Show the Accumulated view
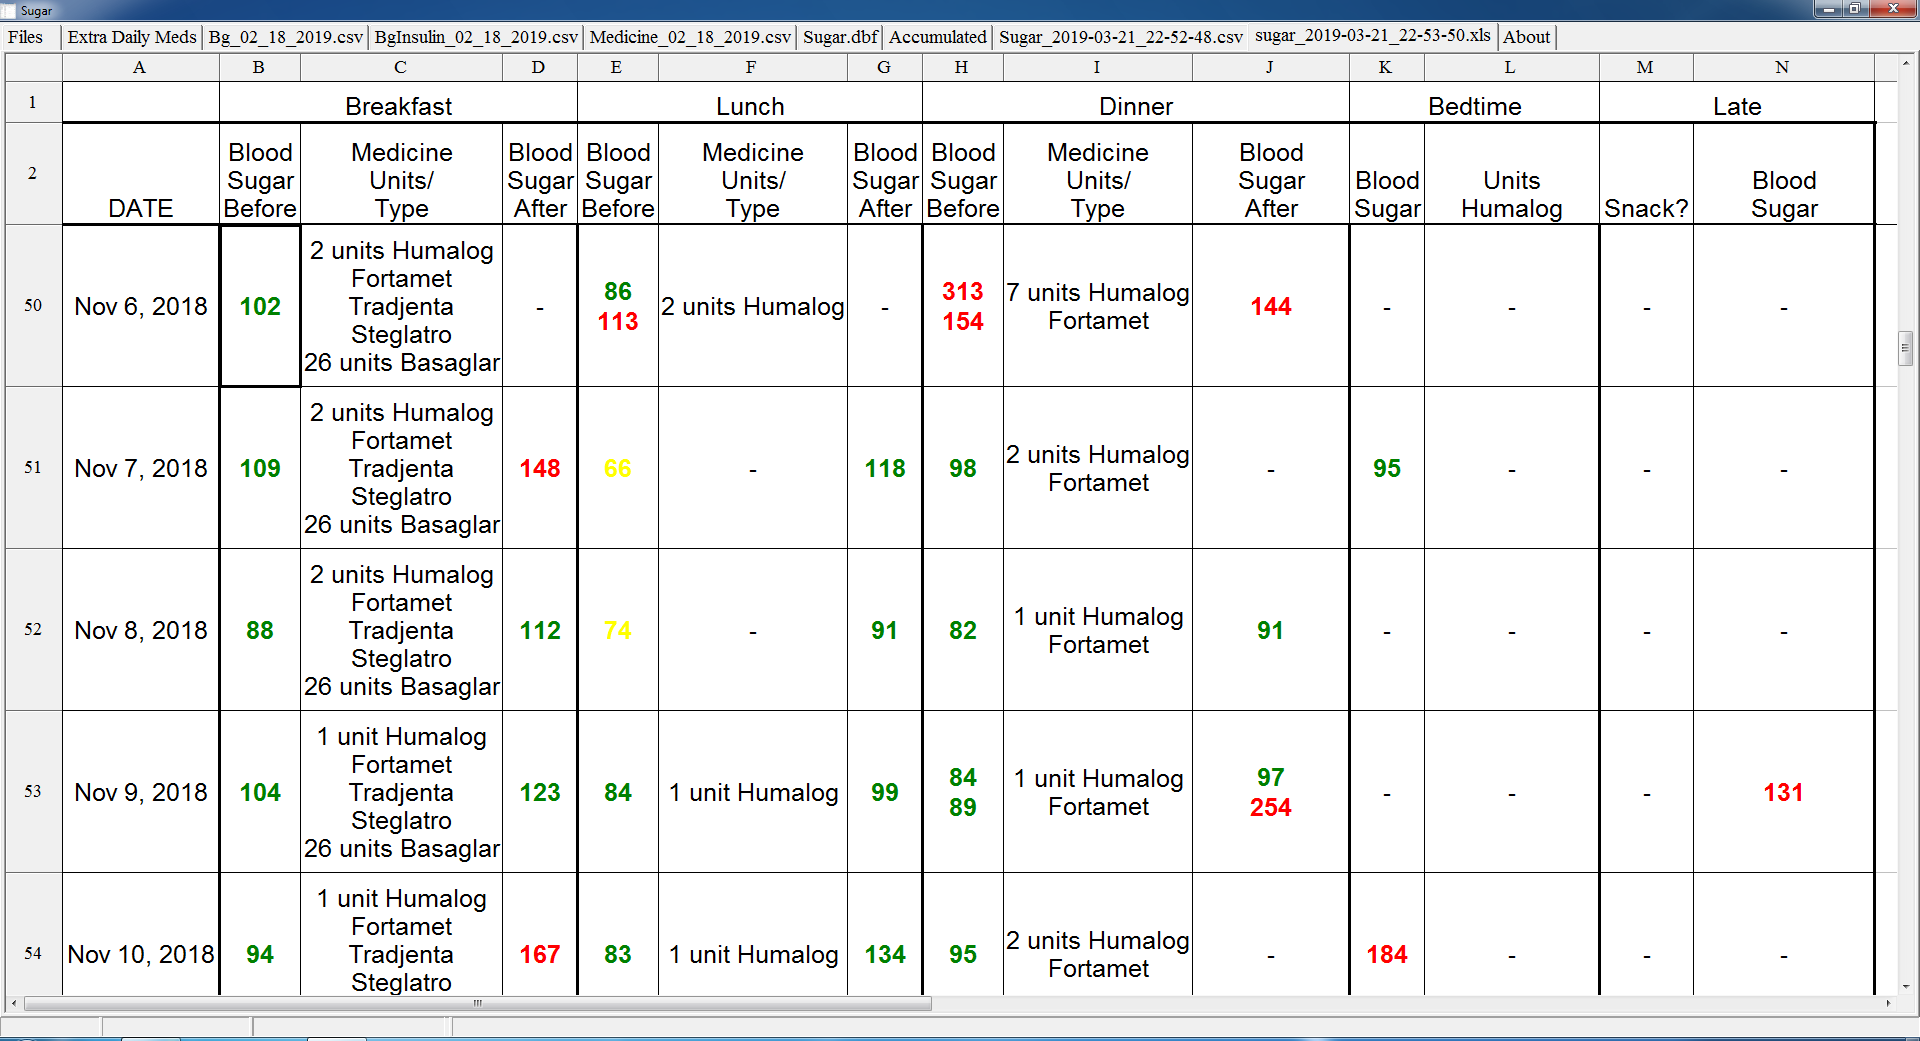This screenshot has width=1920, height=1041. pyautogui.click(x=938, y=37)
